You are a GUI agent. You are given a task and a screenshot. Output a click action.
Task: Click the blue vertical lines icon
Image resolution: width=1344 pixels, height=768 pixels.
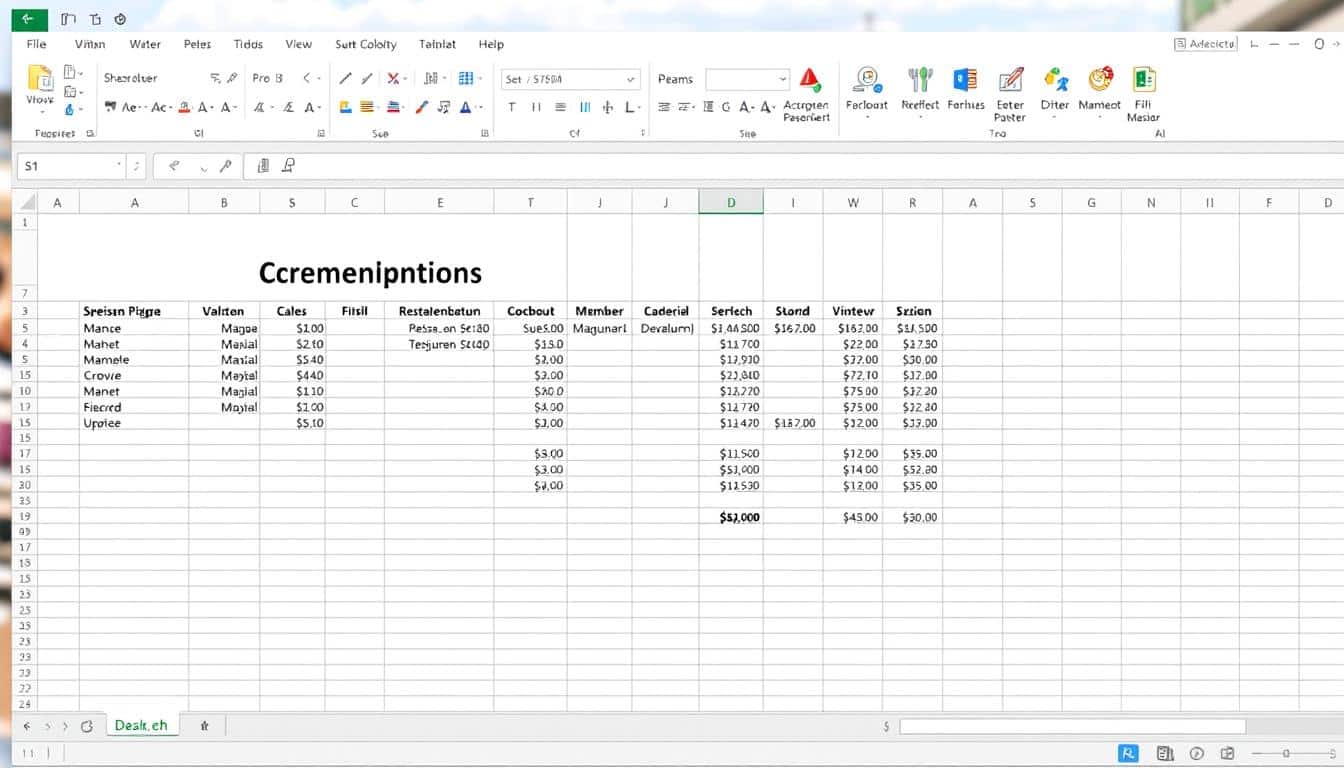point(585,107)
